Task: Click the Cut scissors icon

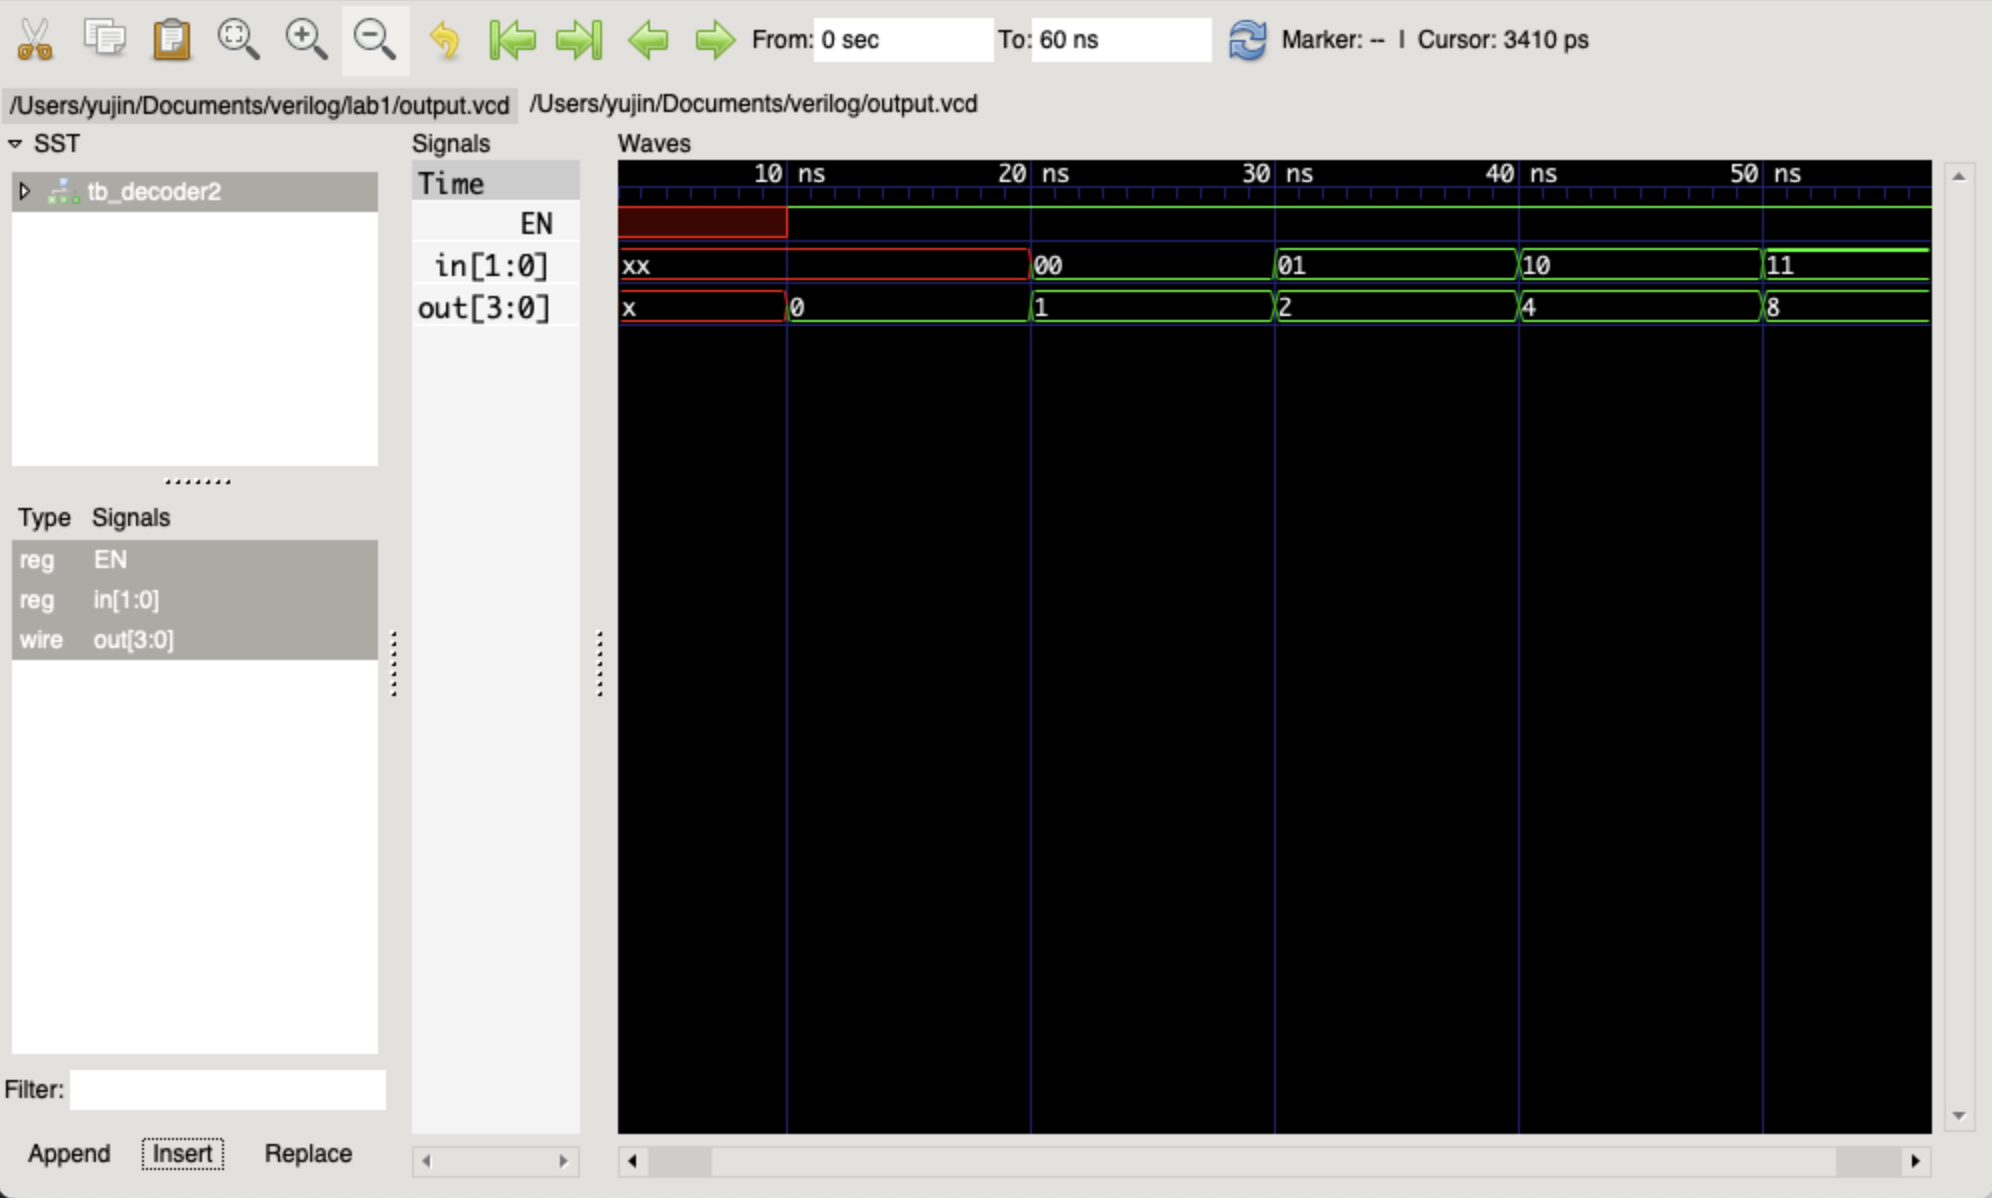Action: (35, 40)
